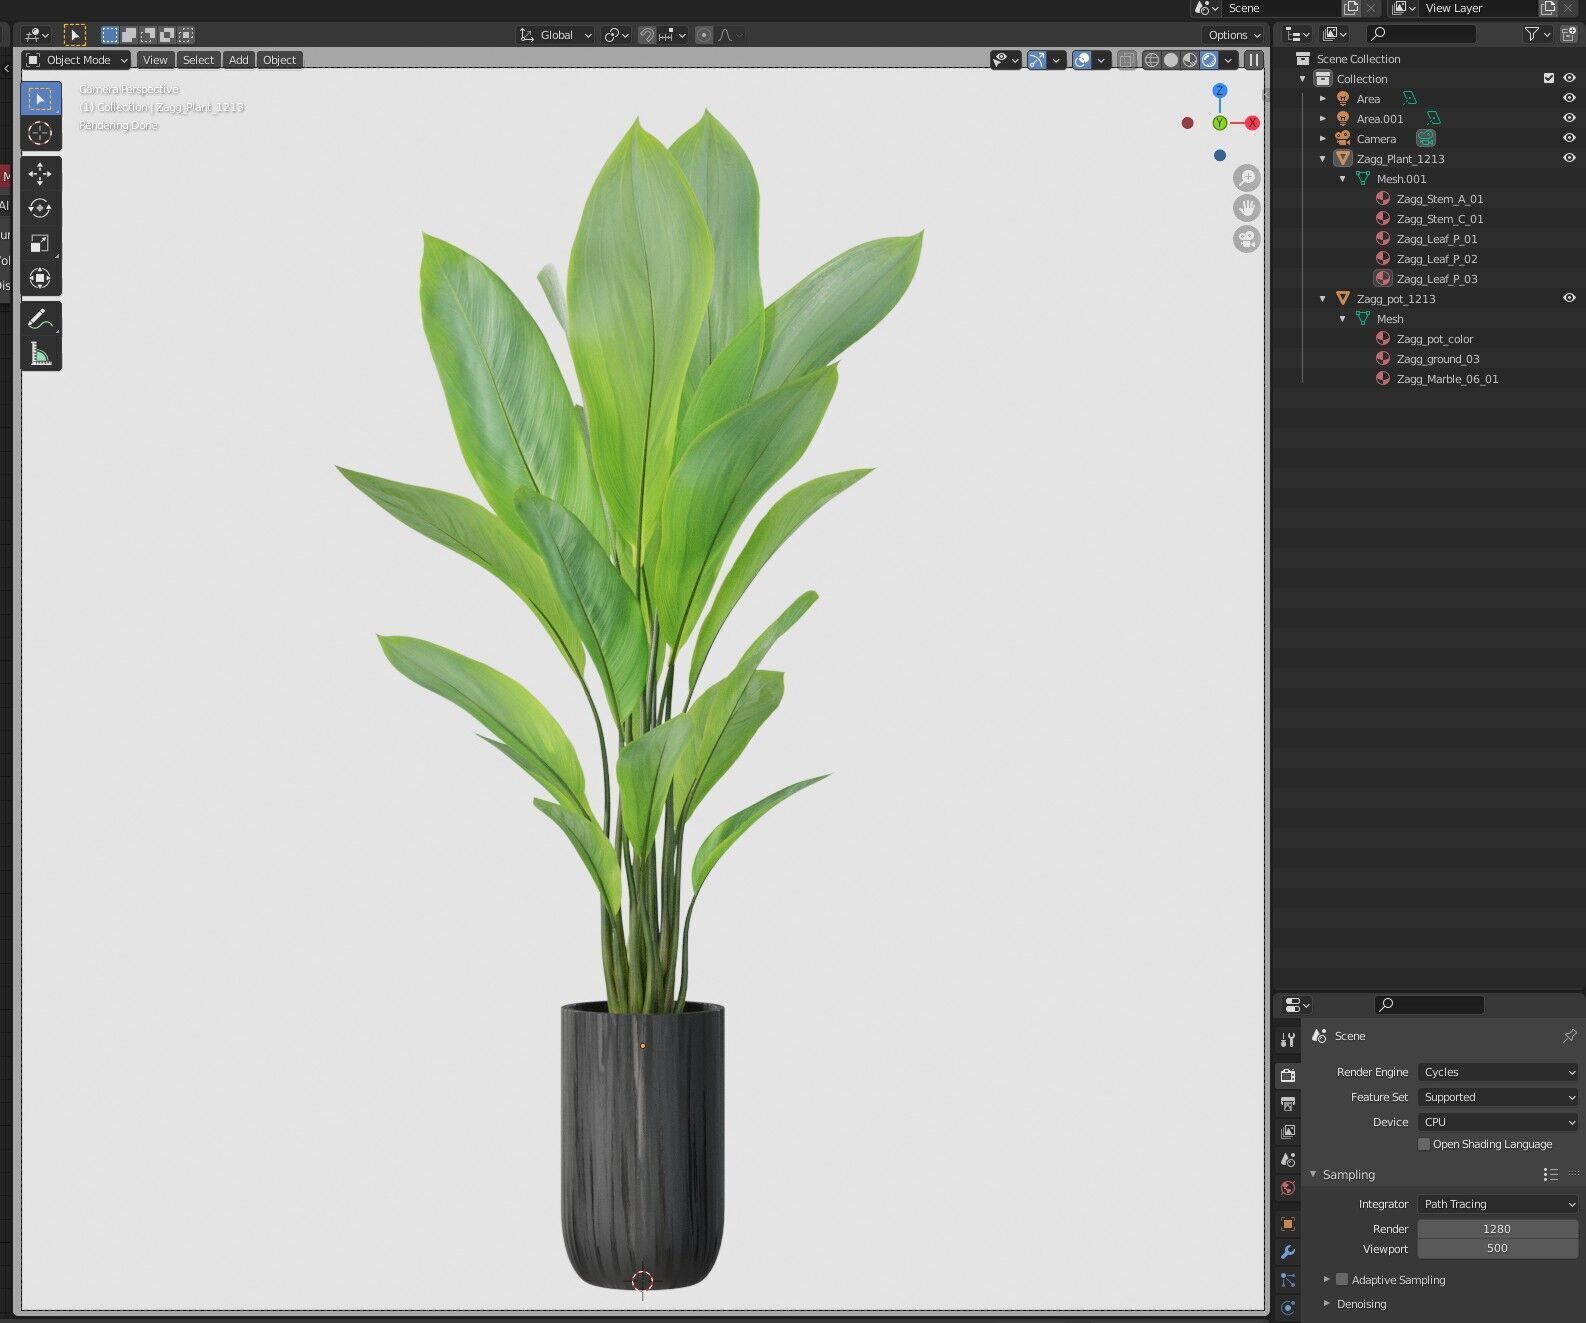Toggle proportional editing in header
The height and width of the screenshot is (1323, 1586).
coord(704,35)
